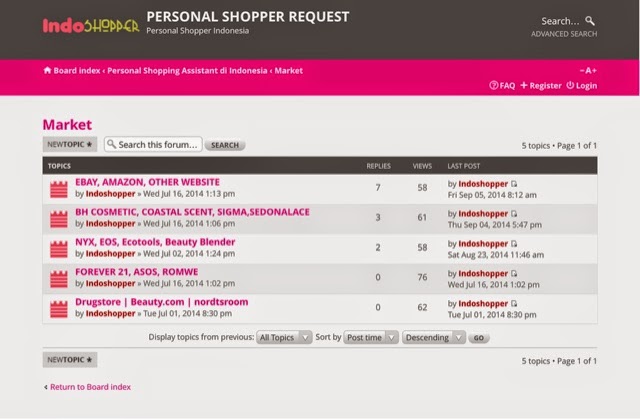View latest post icon in BH COSMETIC row
640x419 pixels.
[514, 214]
